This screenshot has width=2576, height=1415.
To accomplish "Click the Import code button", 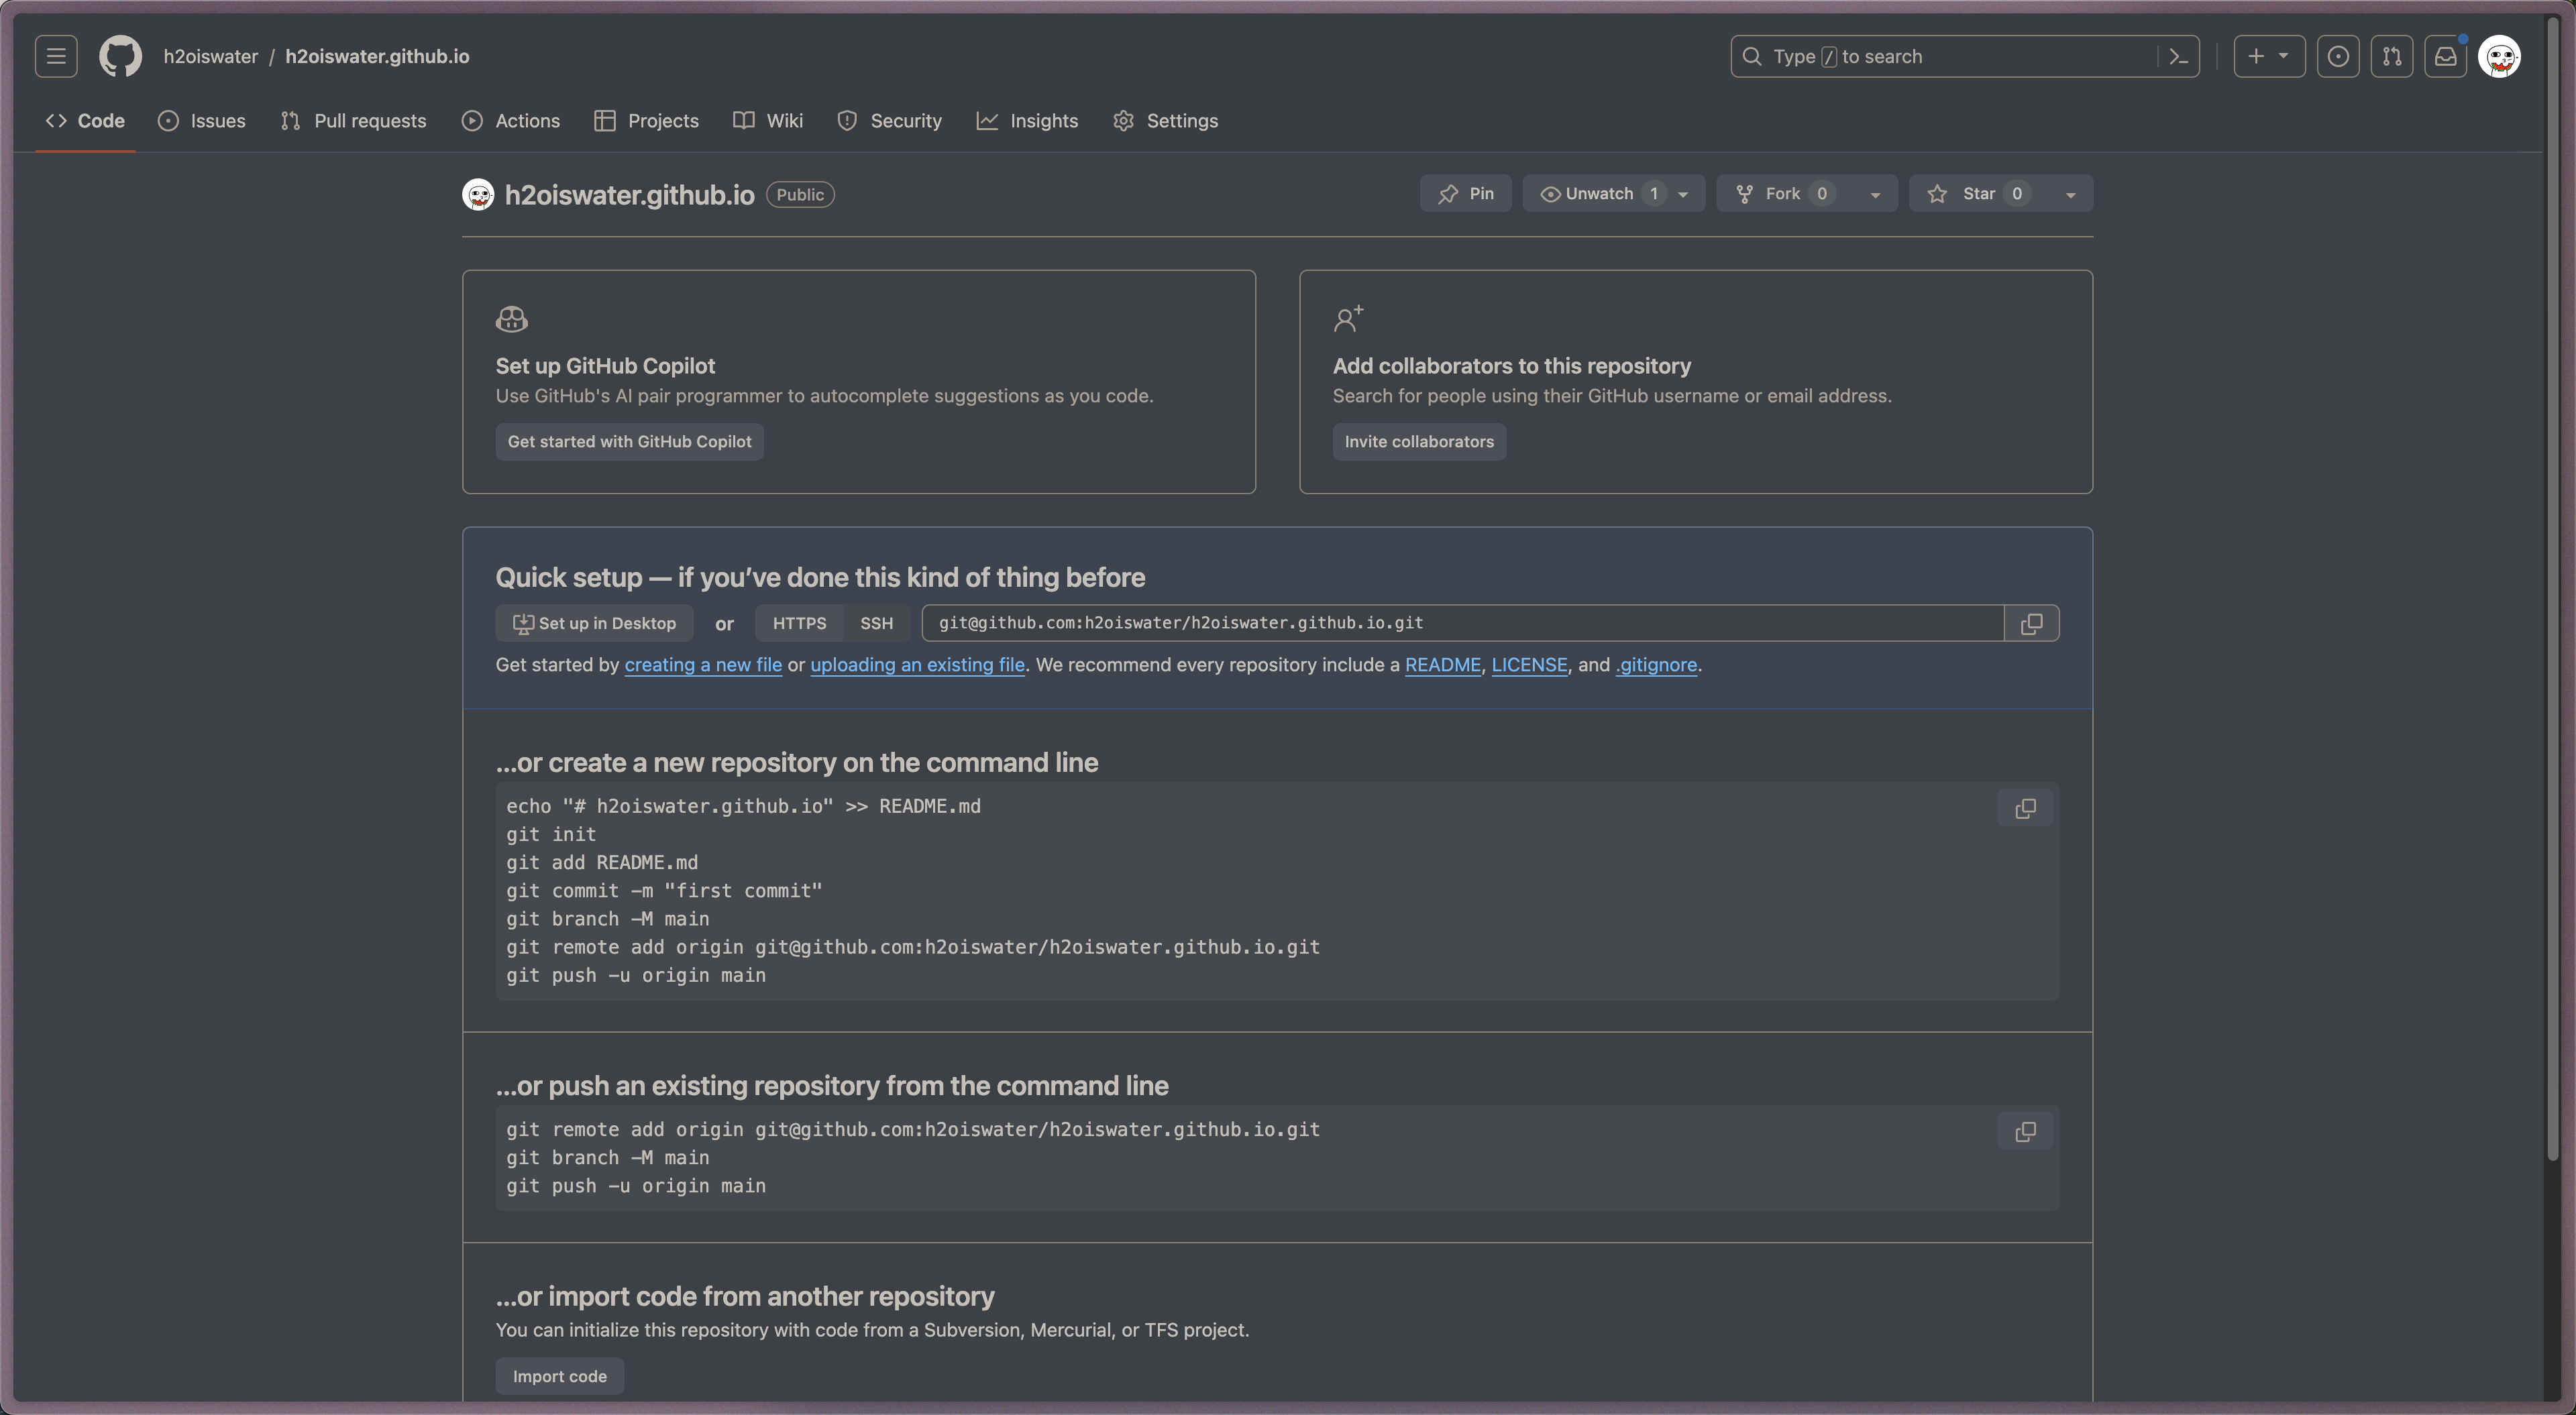I will [x=559, y=1377].
